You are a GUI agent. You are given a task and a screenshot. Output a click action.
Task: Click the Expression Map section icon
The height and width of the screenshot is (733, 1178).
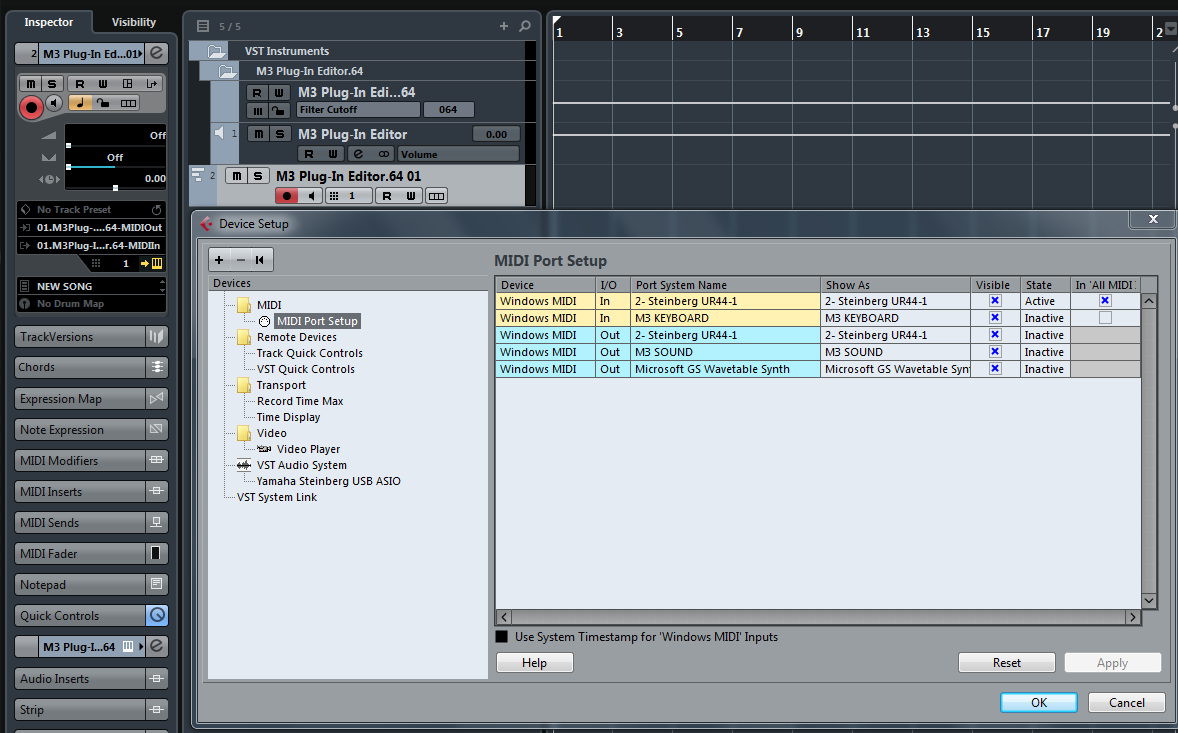click(156, 399)
